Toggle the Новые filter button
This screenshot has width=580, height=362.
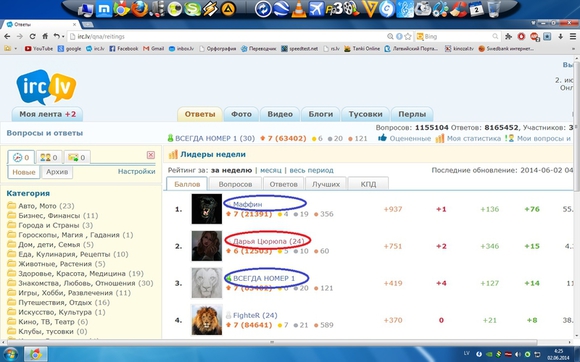point(24,172)
